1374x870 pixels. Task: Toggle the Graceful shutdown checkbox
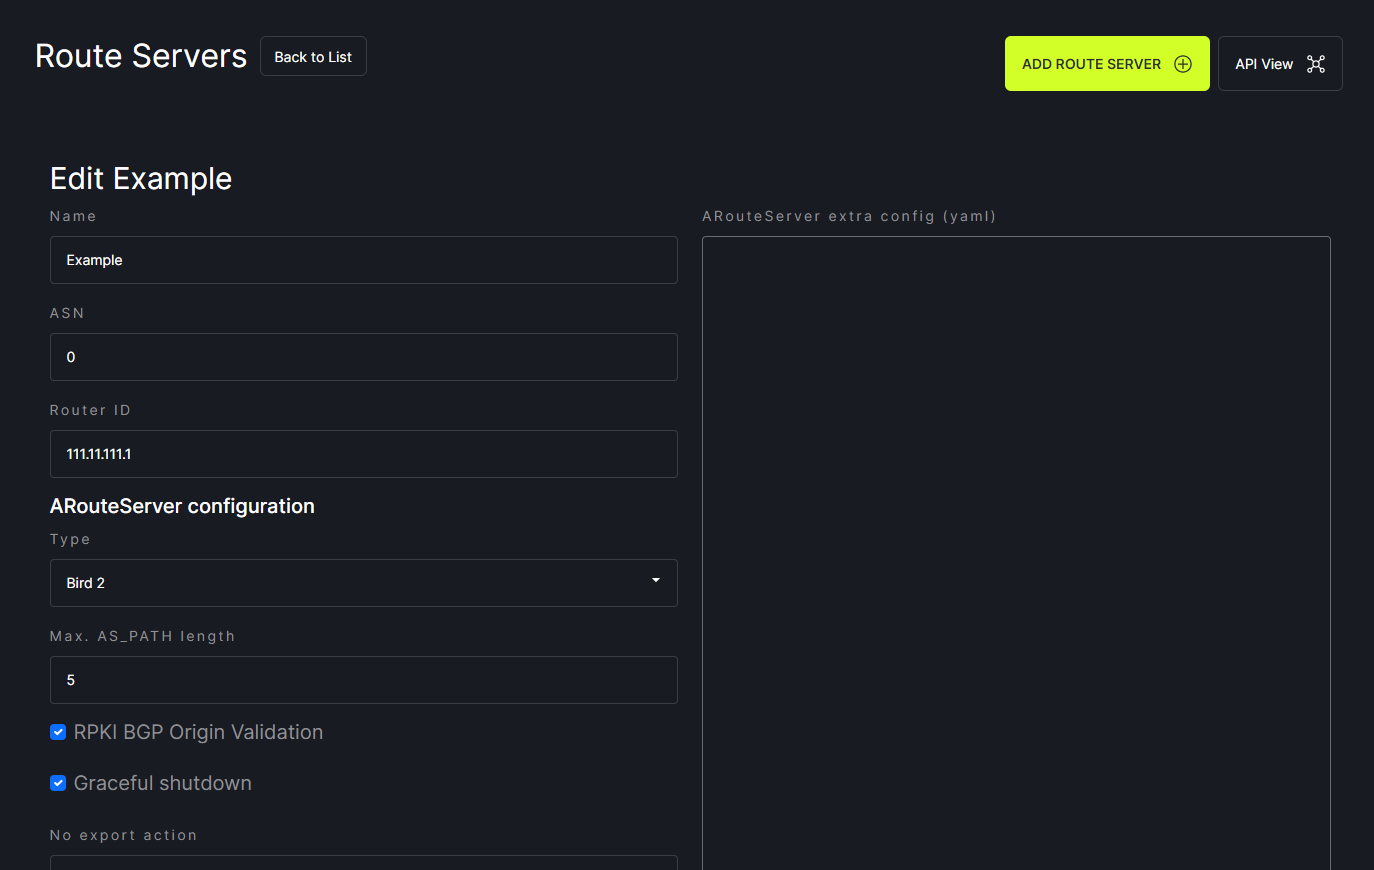tap(58, 783)
